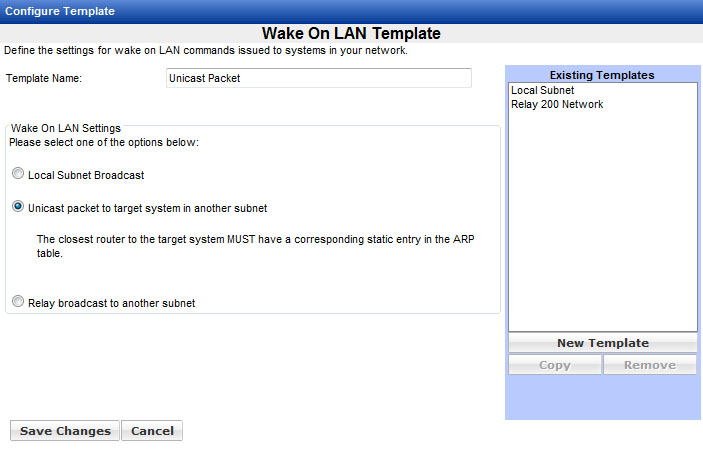
Task: Click the Existing Templates panel header
Action: tap(602, 75)
